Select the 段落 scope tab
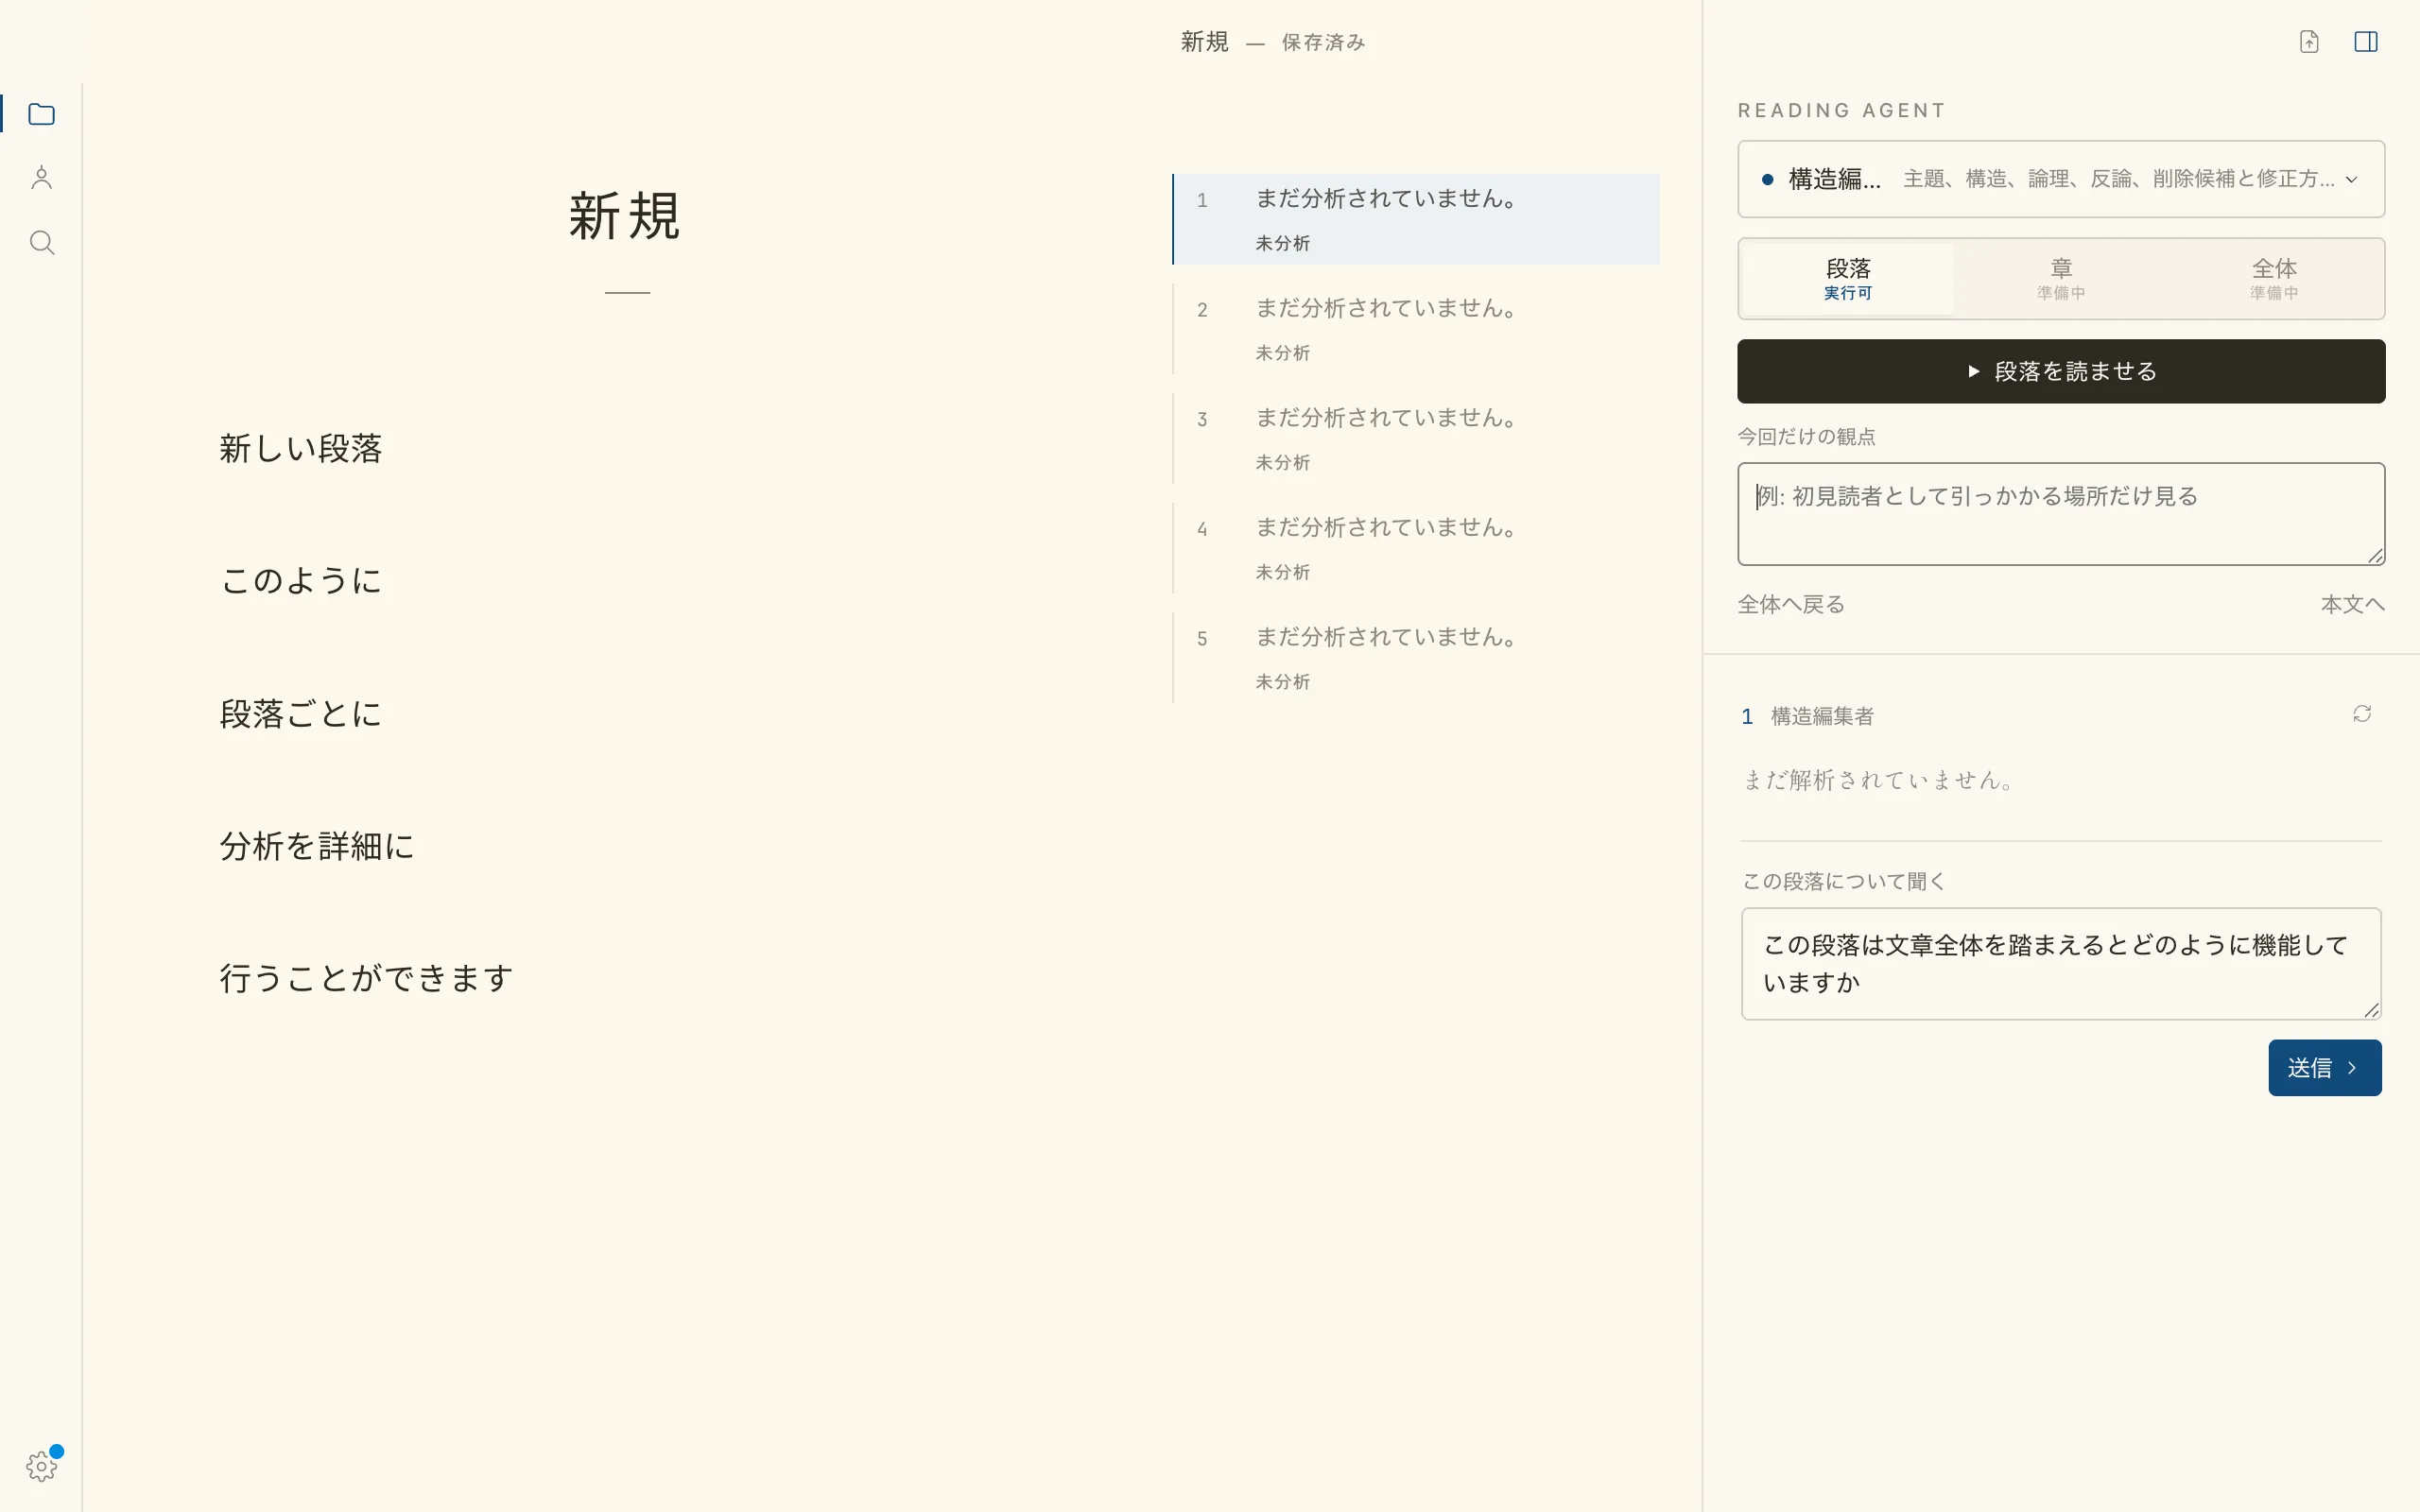The image size is (2420, 1512). pyautogui.click(x=1847, y=278)
